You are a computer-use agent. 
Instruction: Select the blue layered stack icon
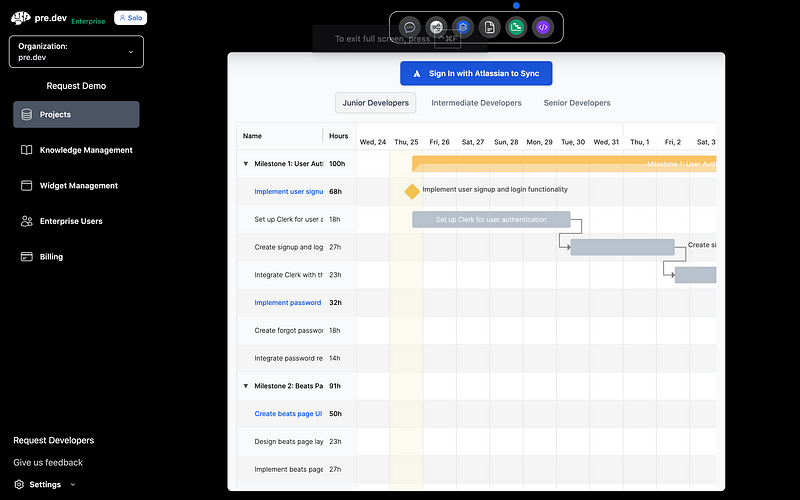[x=463, y=28]
